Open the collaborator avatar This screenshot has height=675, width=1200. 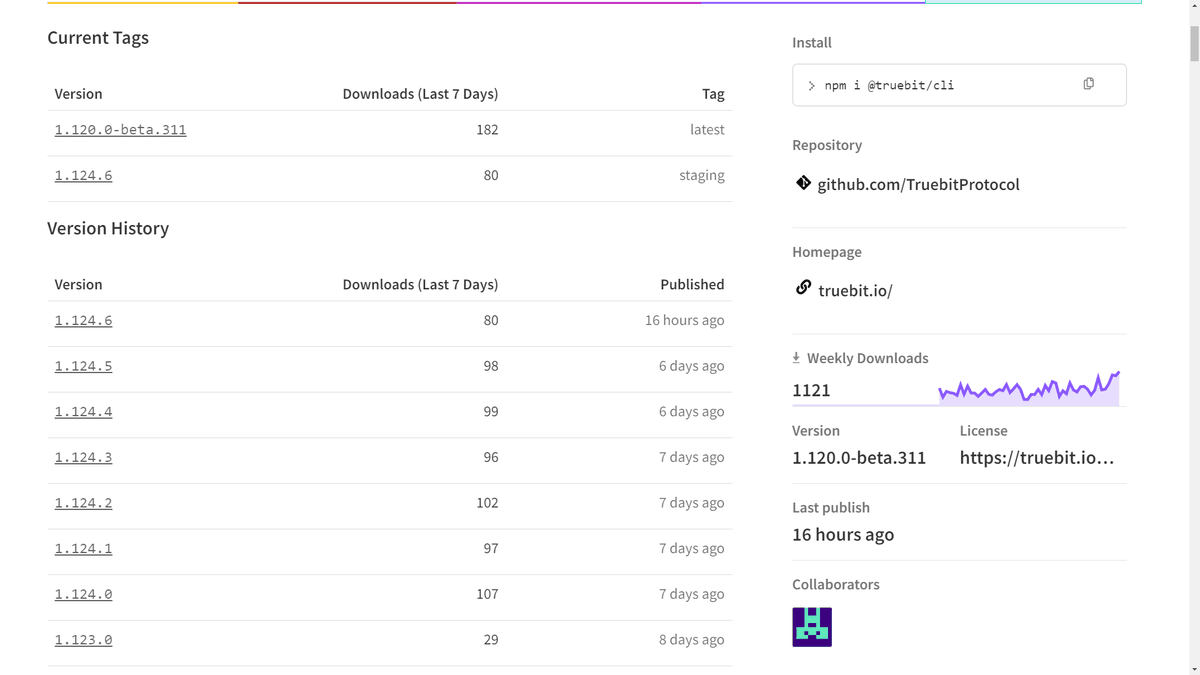812,627
